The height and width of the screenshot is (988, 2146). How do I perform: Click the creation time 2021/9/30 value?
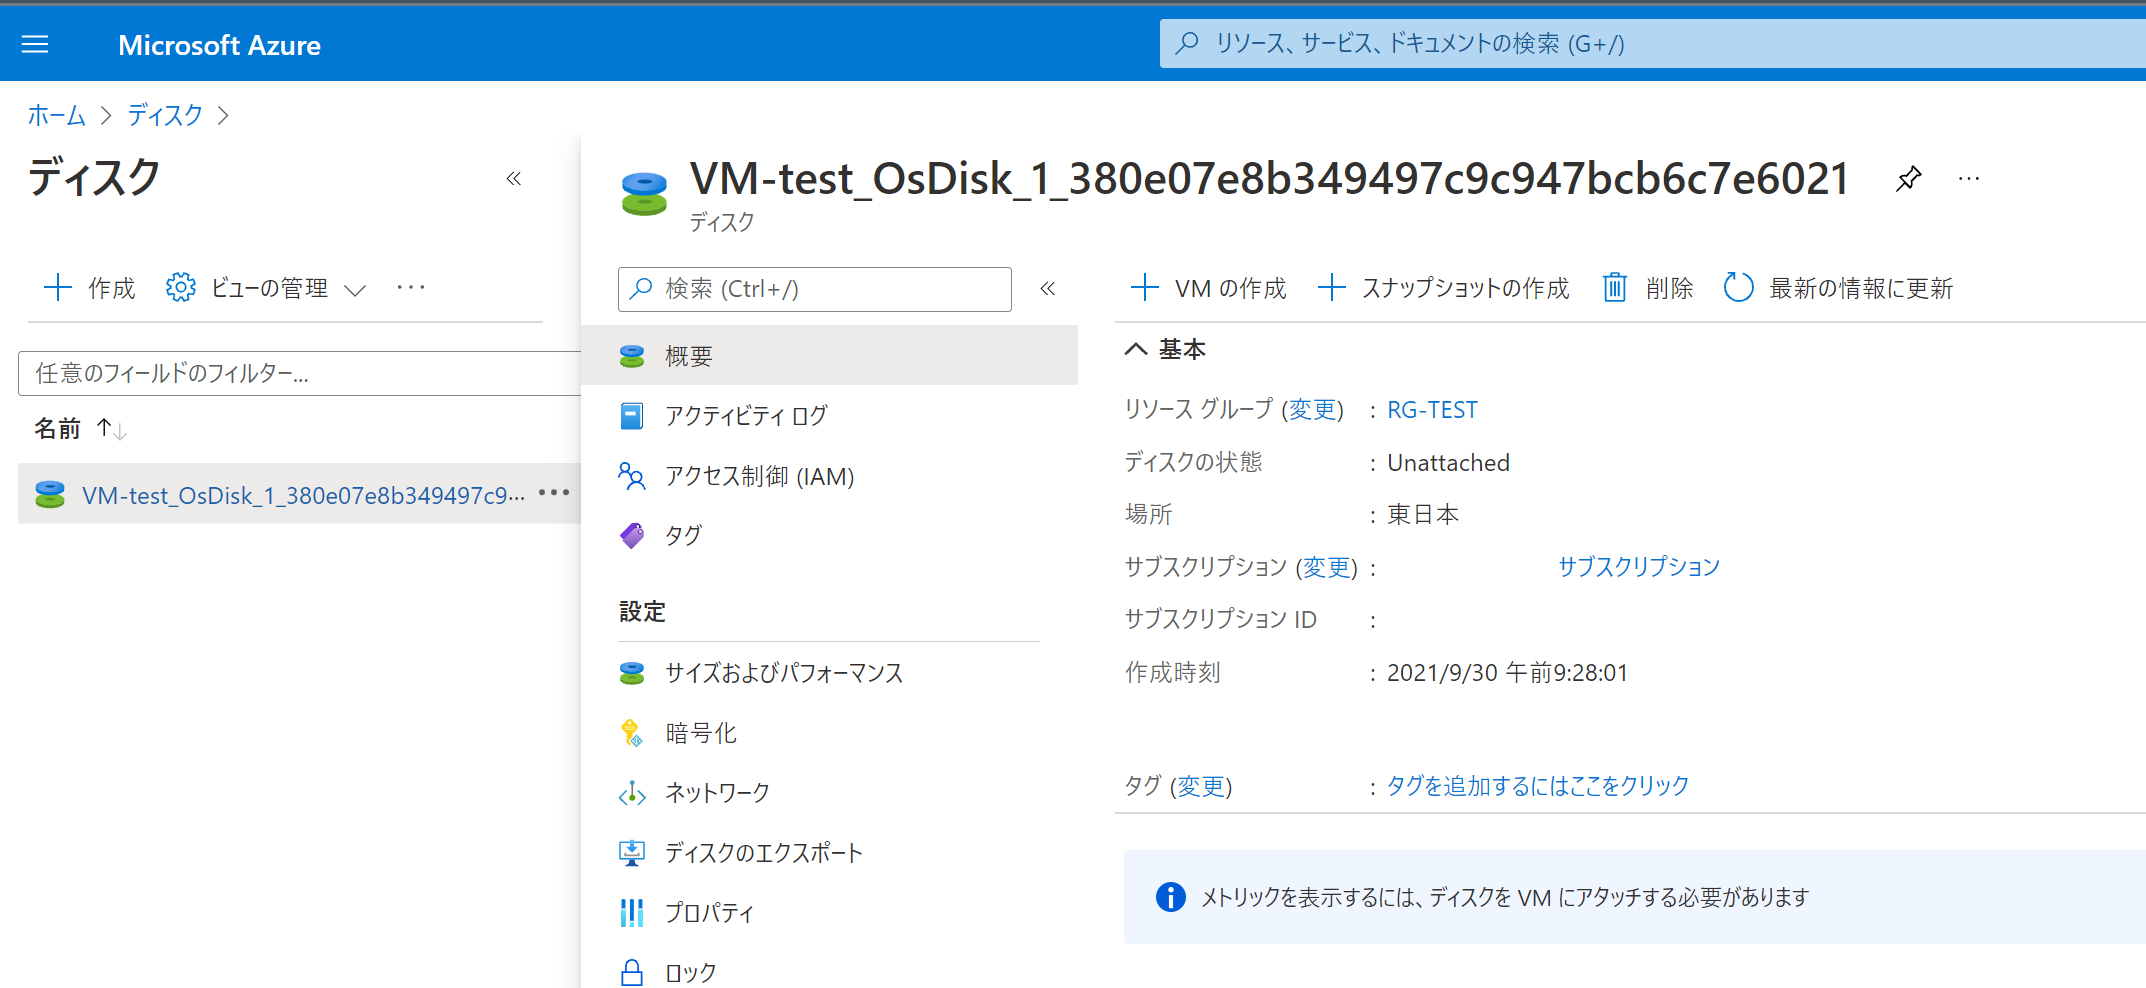(x=1507, y=673)
